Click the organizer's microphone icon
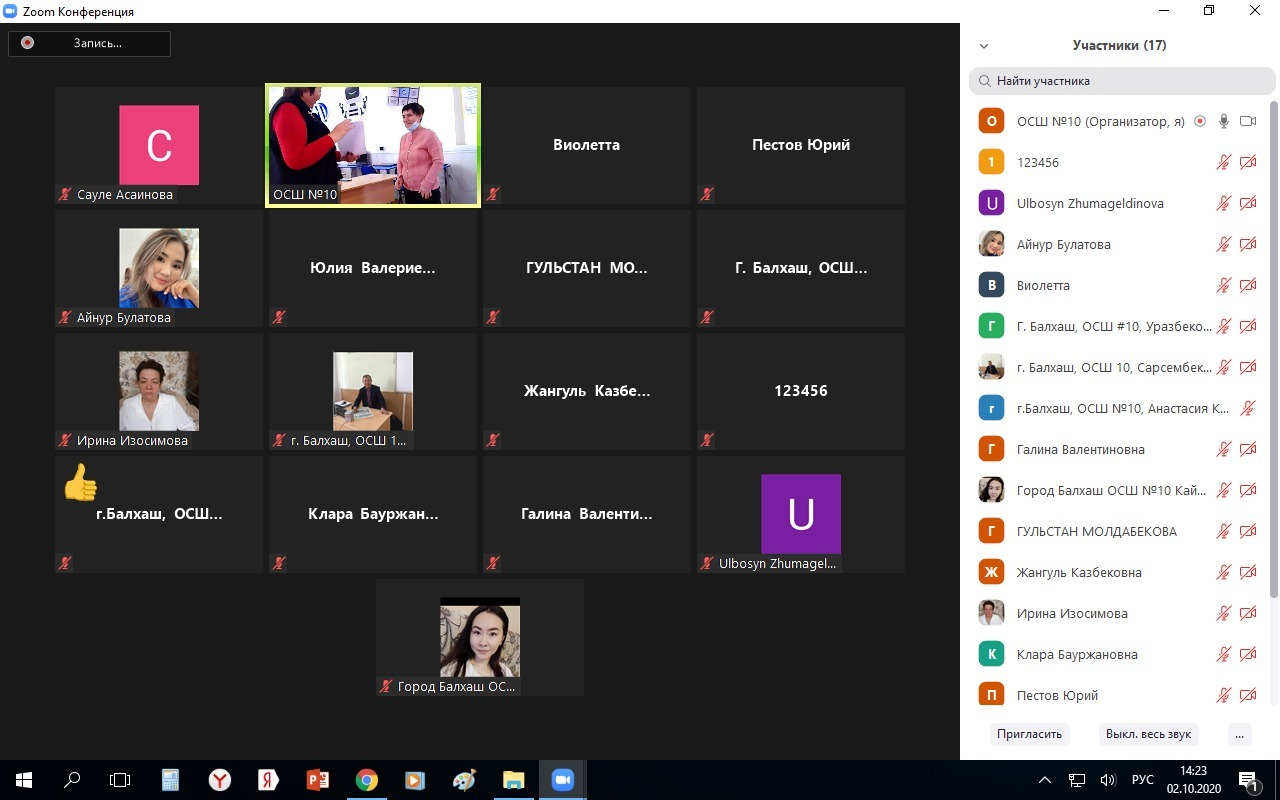The height and width of the screenshot is (800, 1280). coord(1223,121)
